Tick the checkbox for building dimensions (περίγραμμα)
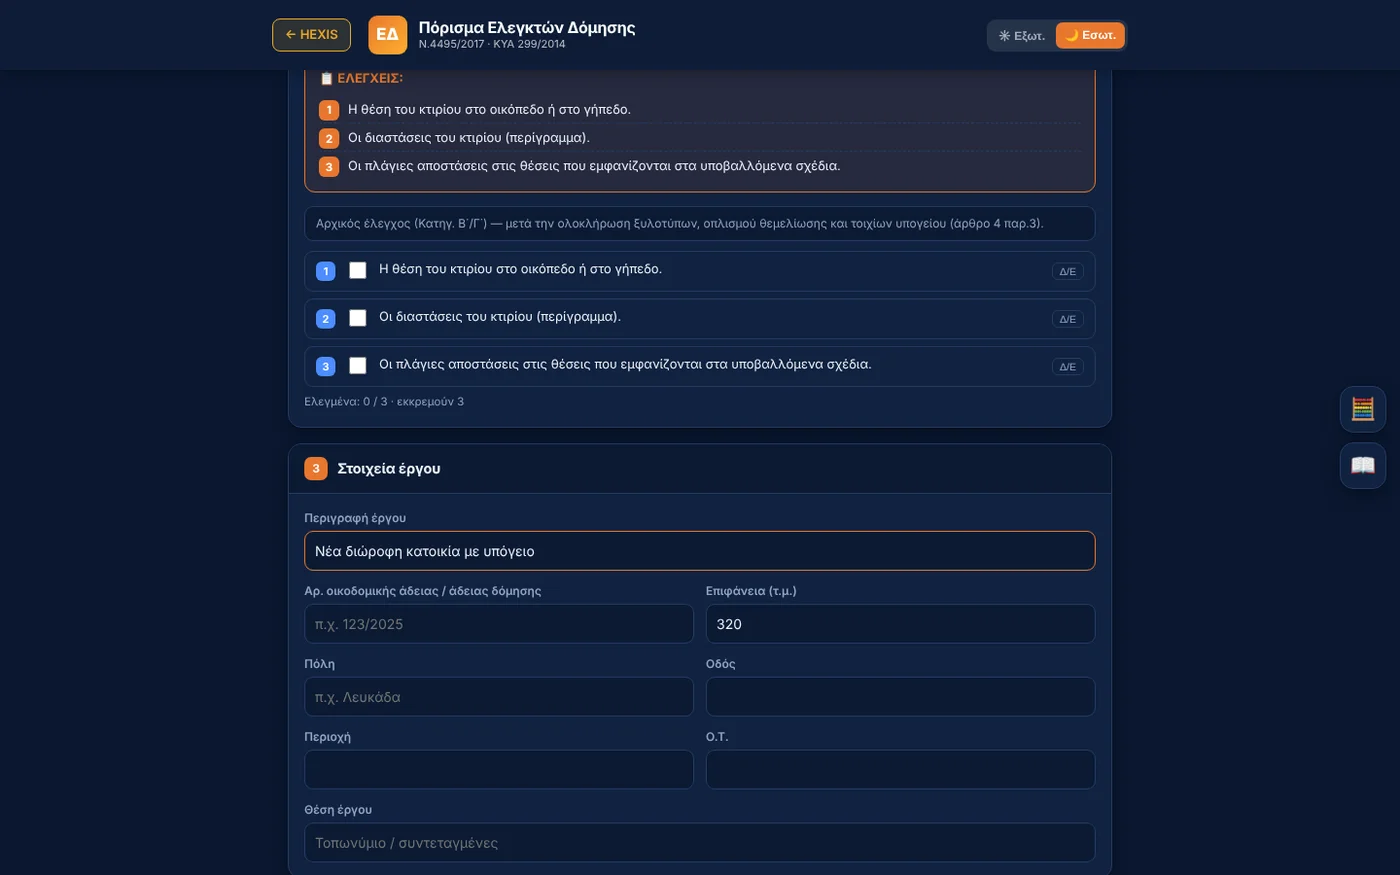This screenshot has width=1400, height=875. [358, 318]
